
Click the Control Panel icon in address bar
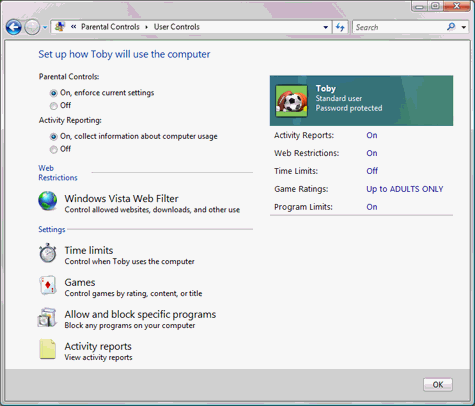[x=60, y=27]
